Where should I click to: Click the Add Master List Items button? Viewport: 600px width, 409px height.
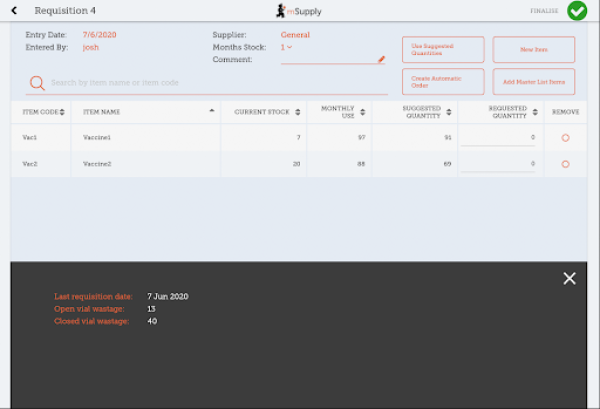[x=533, y=81]
